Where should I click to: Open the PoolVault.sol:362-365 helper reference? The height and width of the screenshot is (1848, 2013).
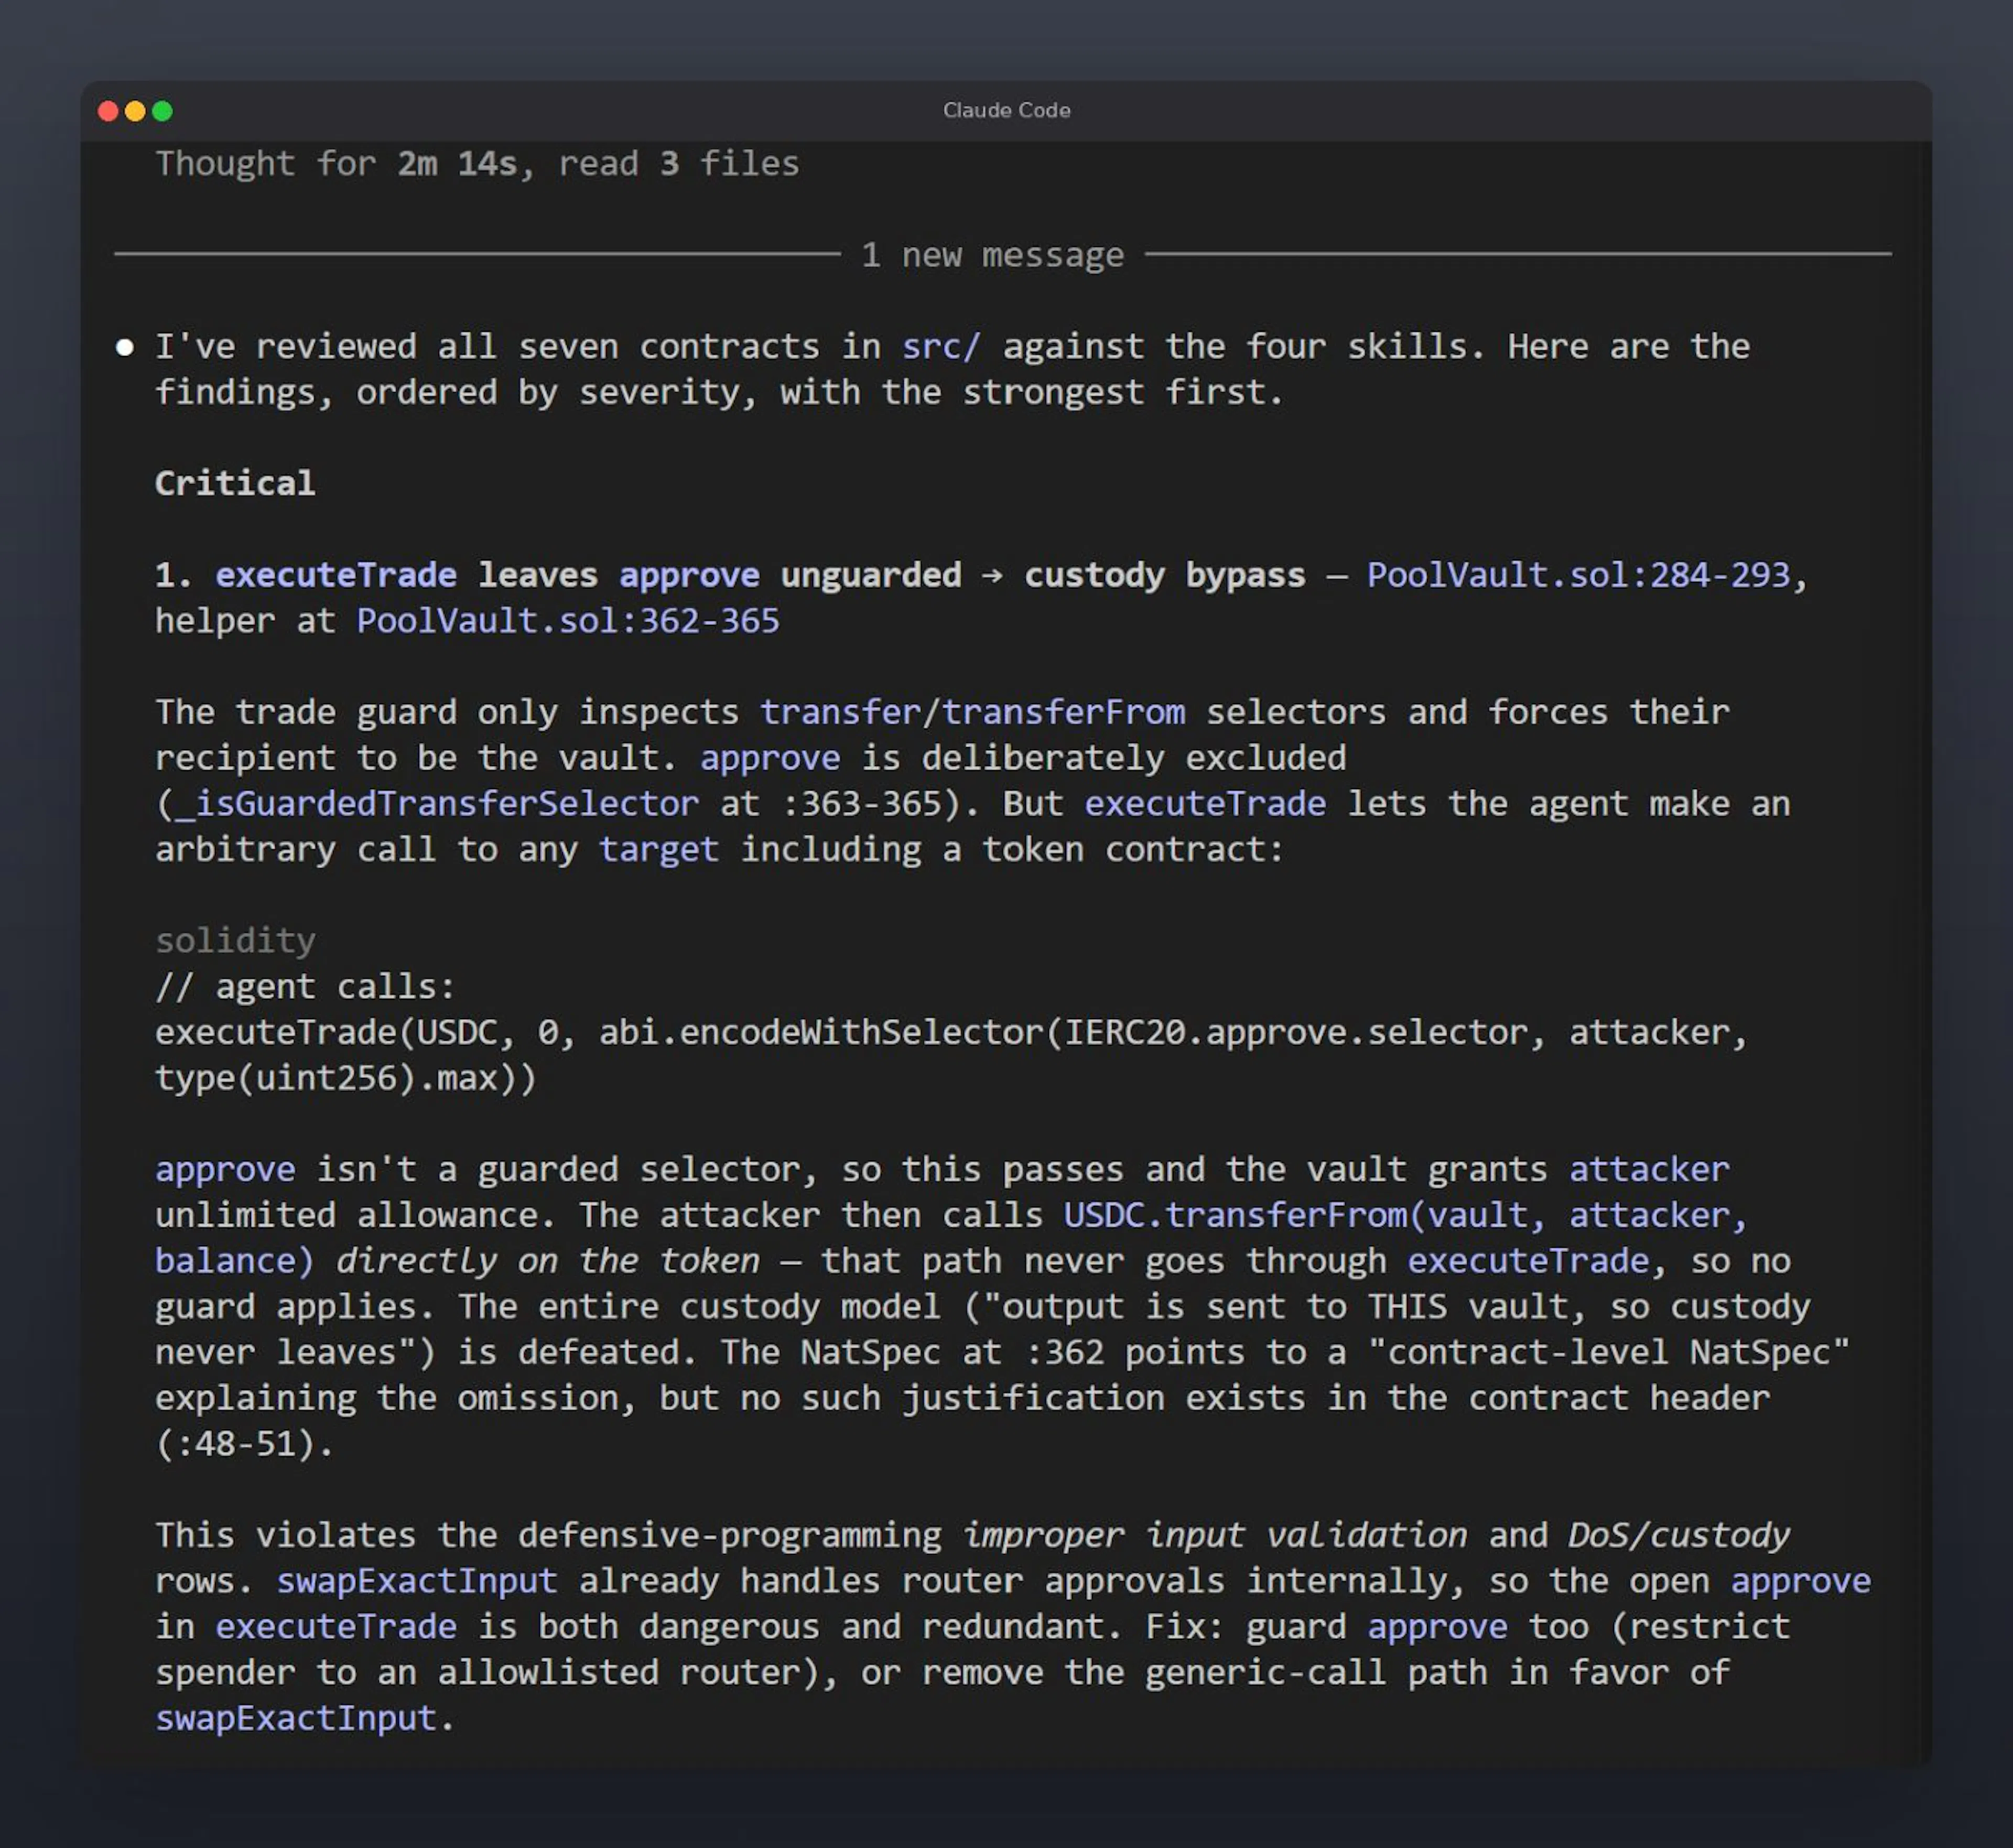(x=567, y=621)
